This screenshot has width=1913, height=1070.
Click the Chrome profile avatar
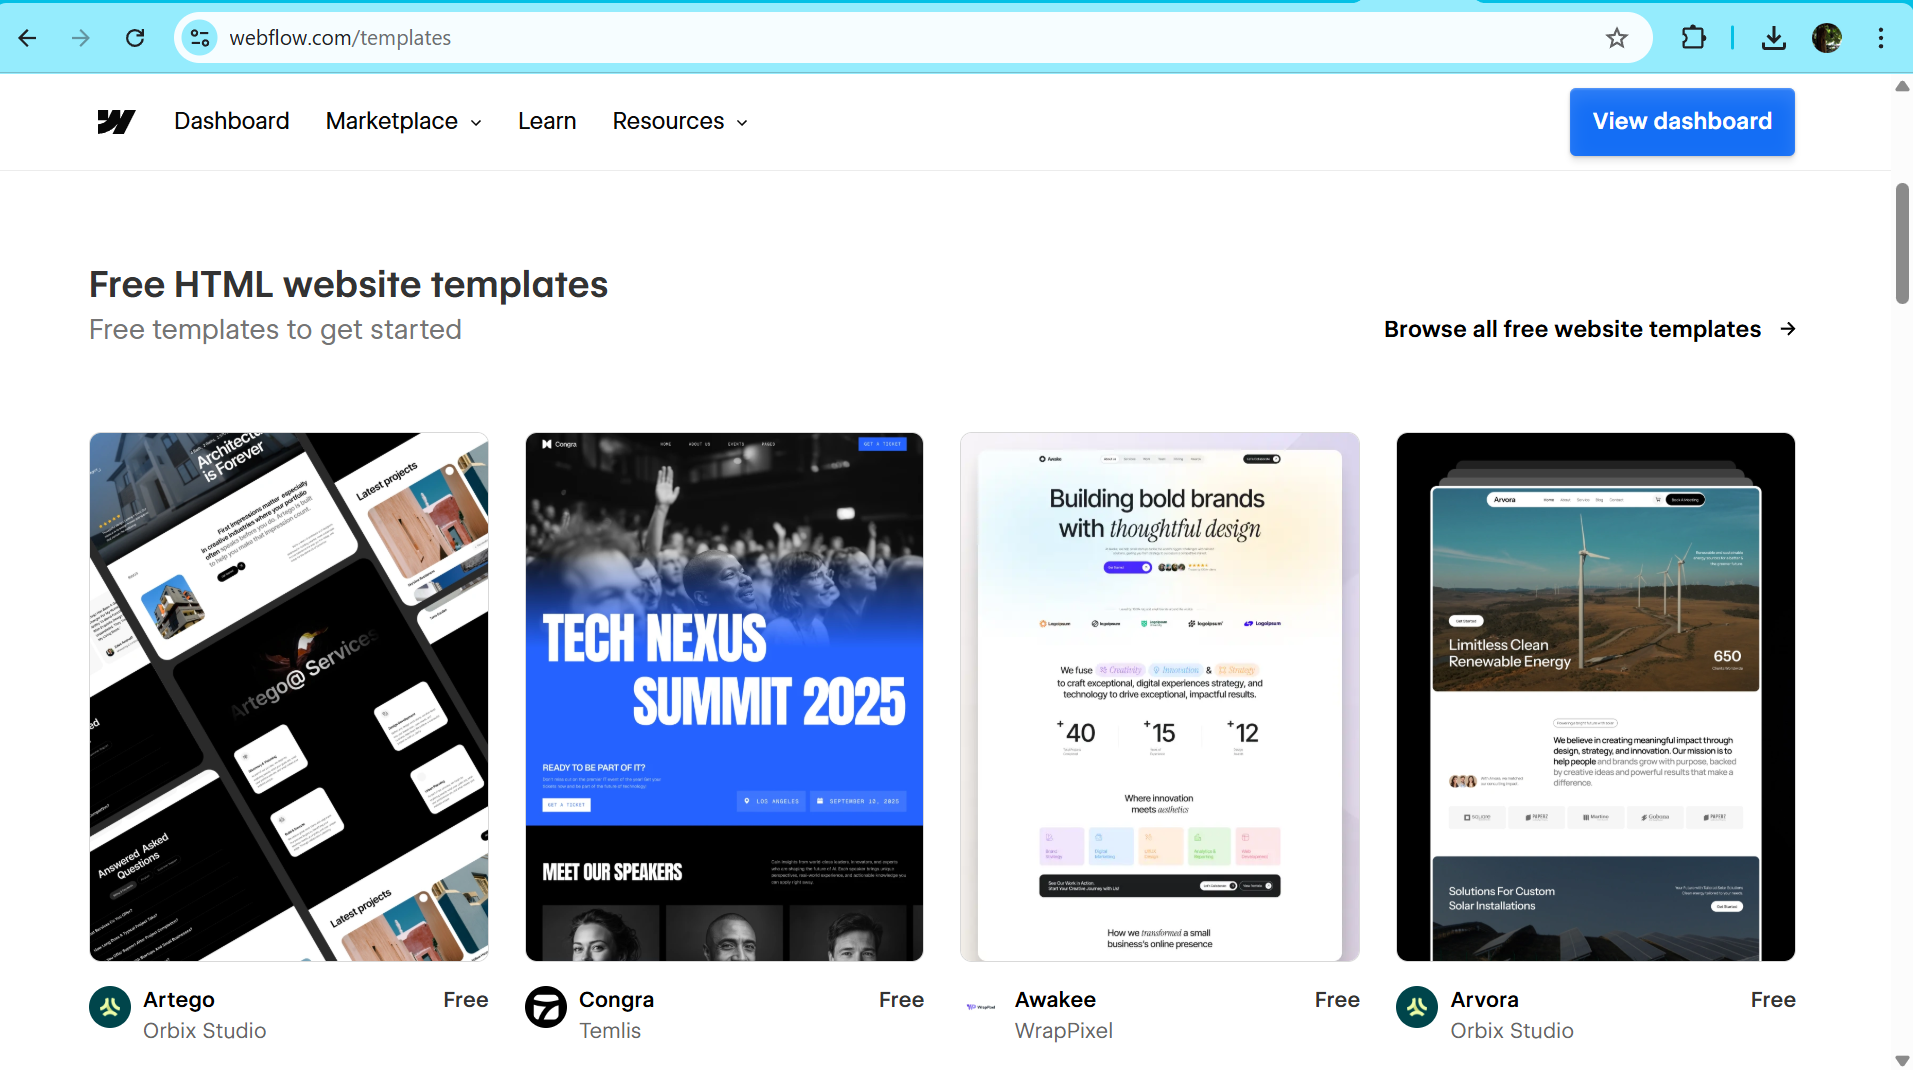1829,37
